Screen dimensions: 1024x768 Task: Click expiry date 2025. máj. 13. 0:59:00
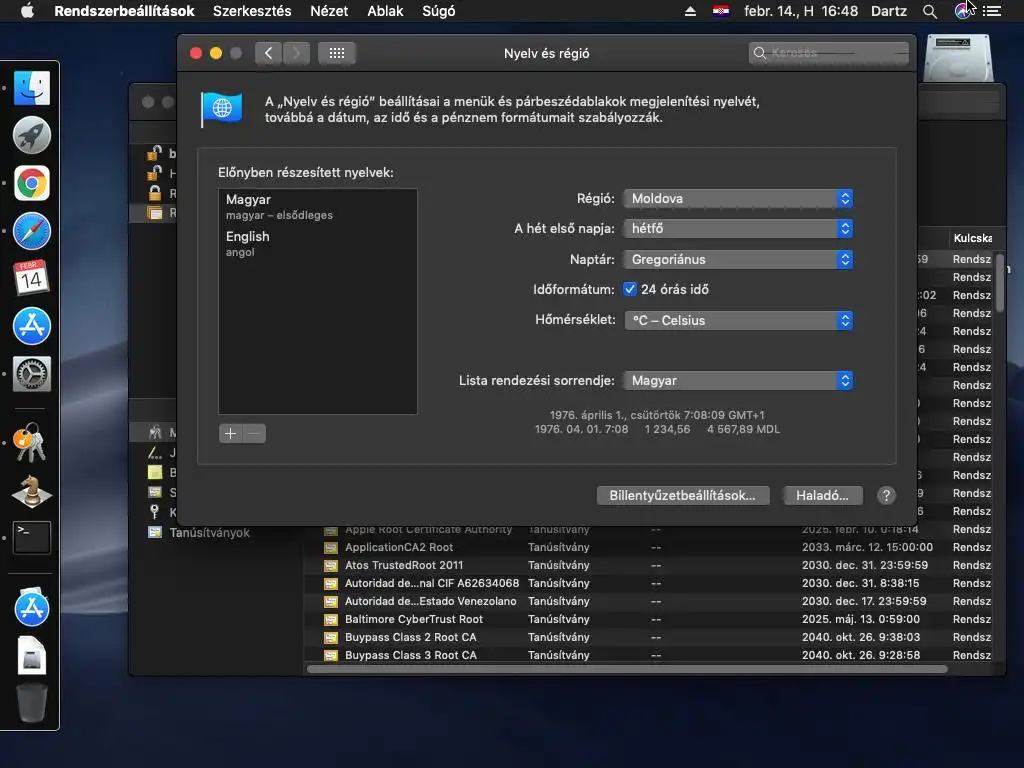tap(861, 619)
